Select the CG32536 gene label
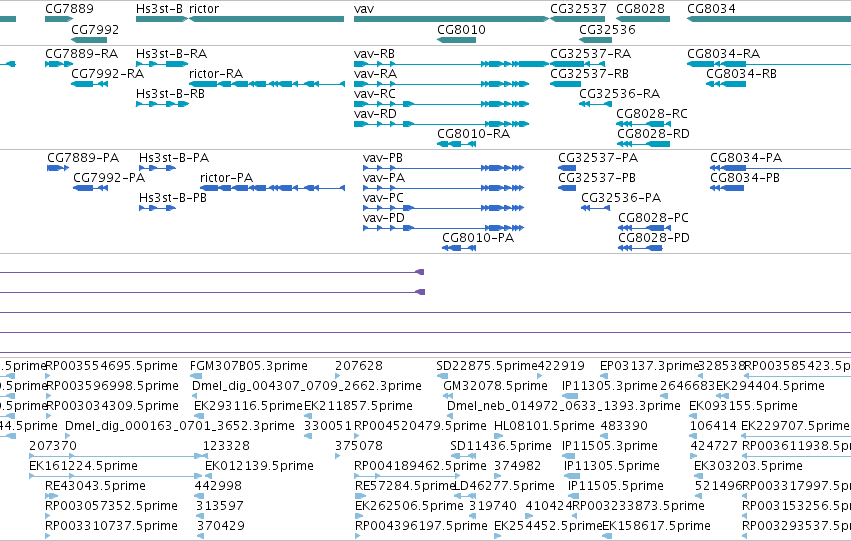851x541 pixels. pyautogui.click(x=607, y=29)
